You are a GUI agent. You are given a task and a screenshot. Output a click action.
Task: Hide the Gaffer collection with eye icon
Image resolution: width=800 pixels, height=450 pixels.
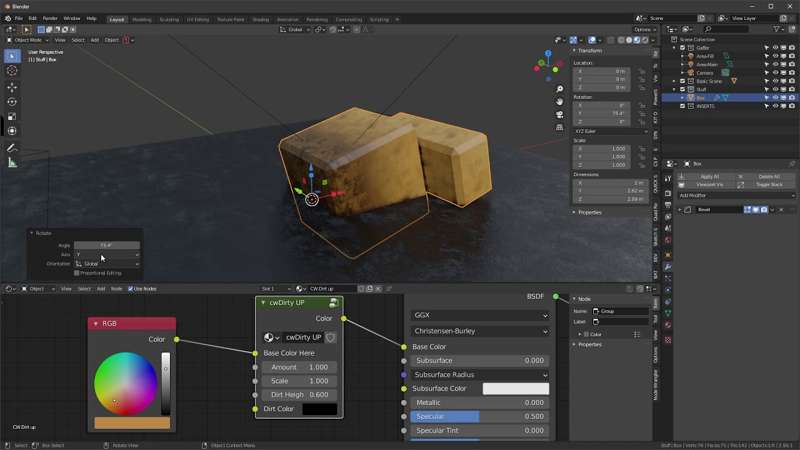click(775, 48)
